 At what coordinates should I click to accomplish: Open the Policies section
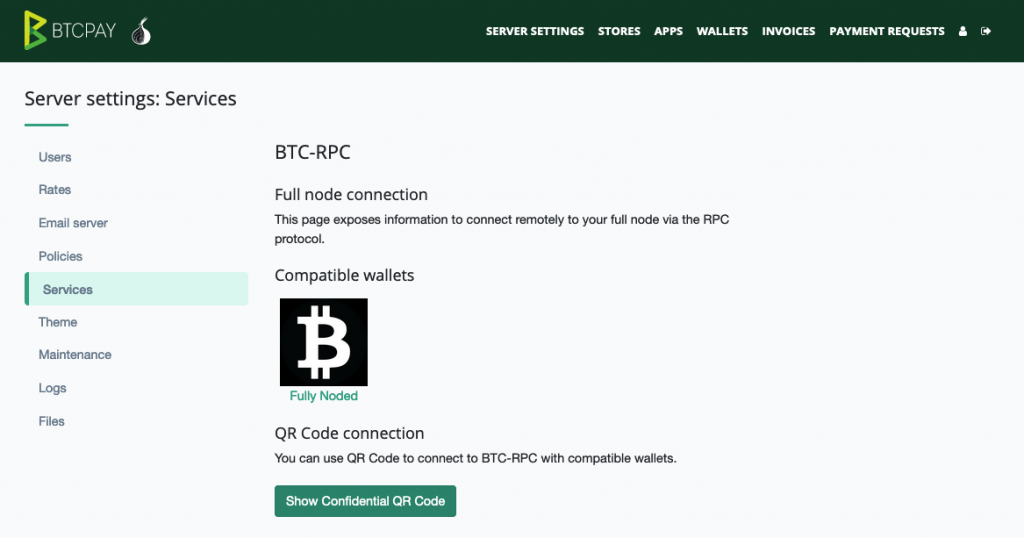pos(60,257)
